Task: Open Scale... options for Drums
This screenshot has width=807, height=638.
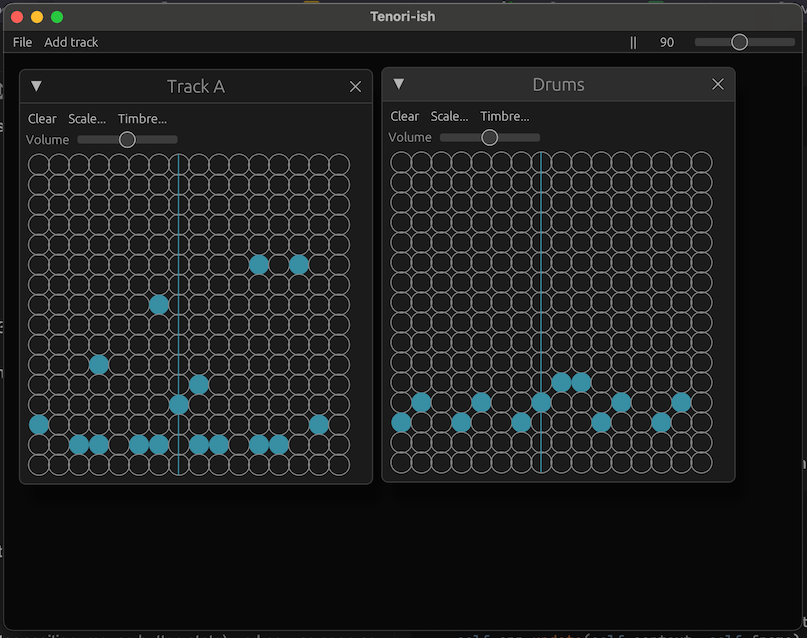Action: coord(449,117)
